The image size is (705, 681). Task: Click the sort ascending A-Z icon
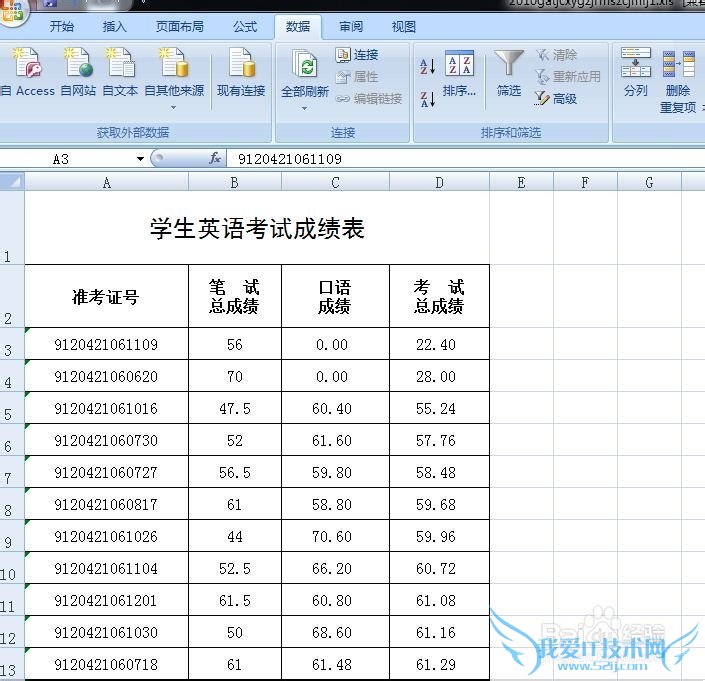pos(427,67)
